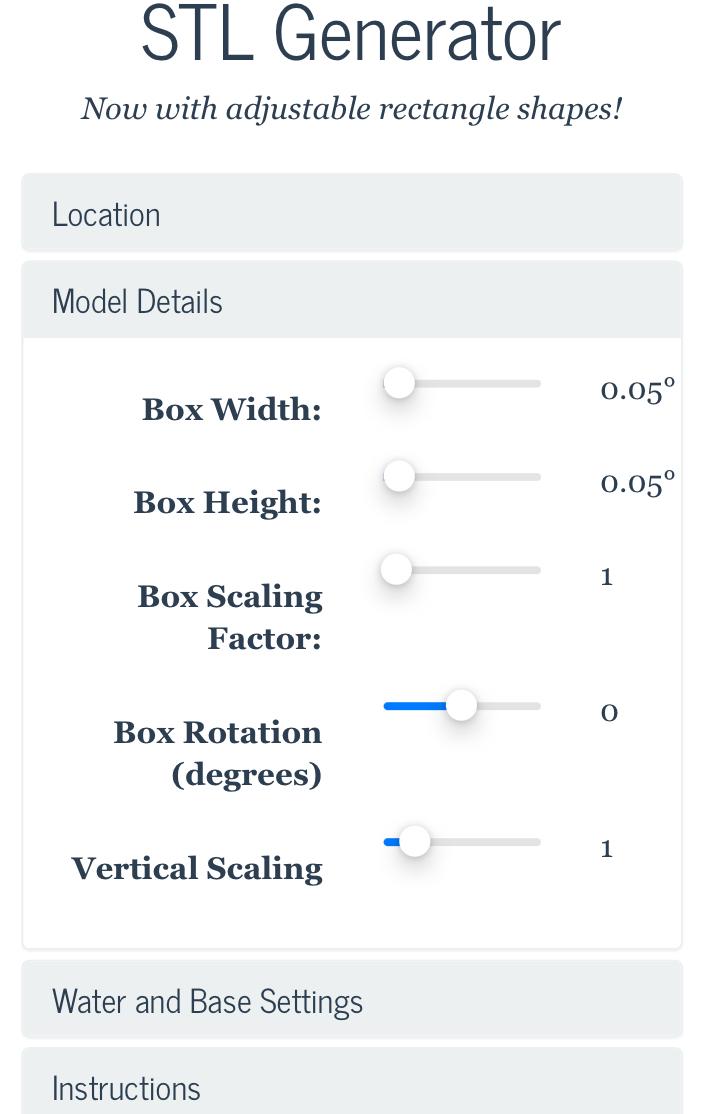Click the adjustable rectangle shapes subtitle

(352, 108)
